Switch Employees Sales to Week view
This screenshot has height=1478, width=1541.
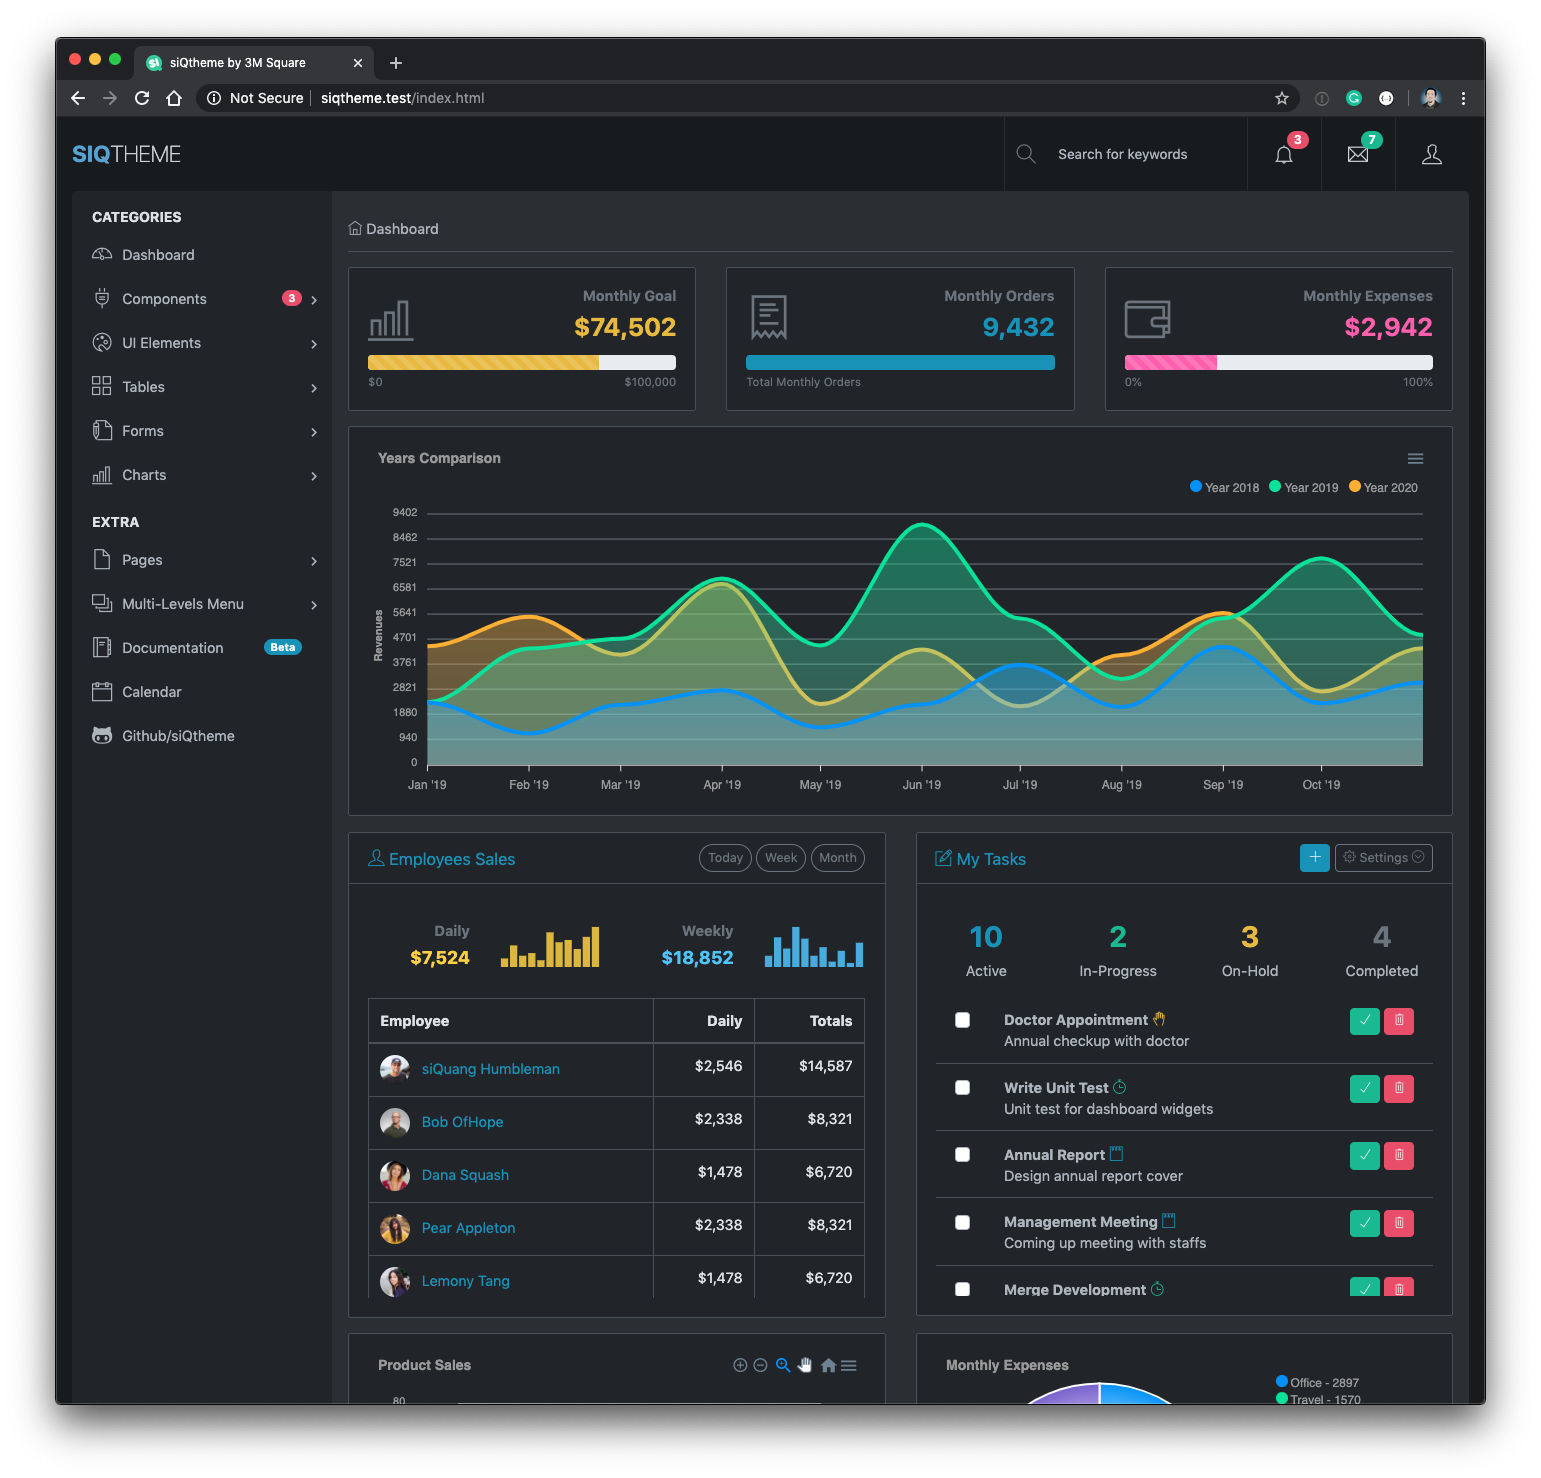781,858
